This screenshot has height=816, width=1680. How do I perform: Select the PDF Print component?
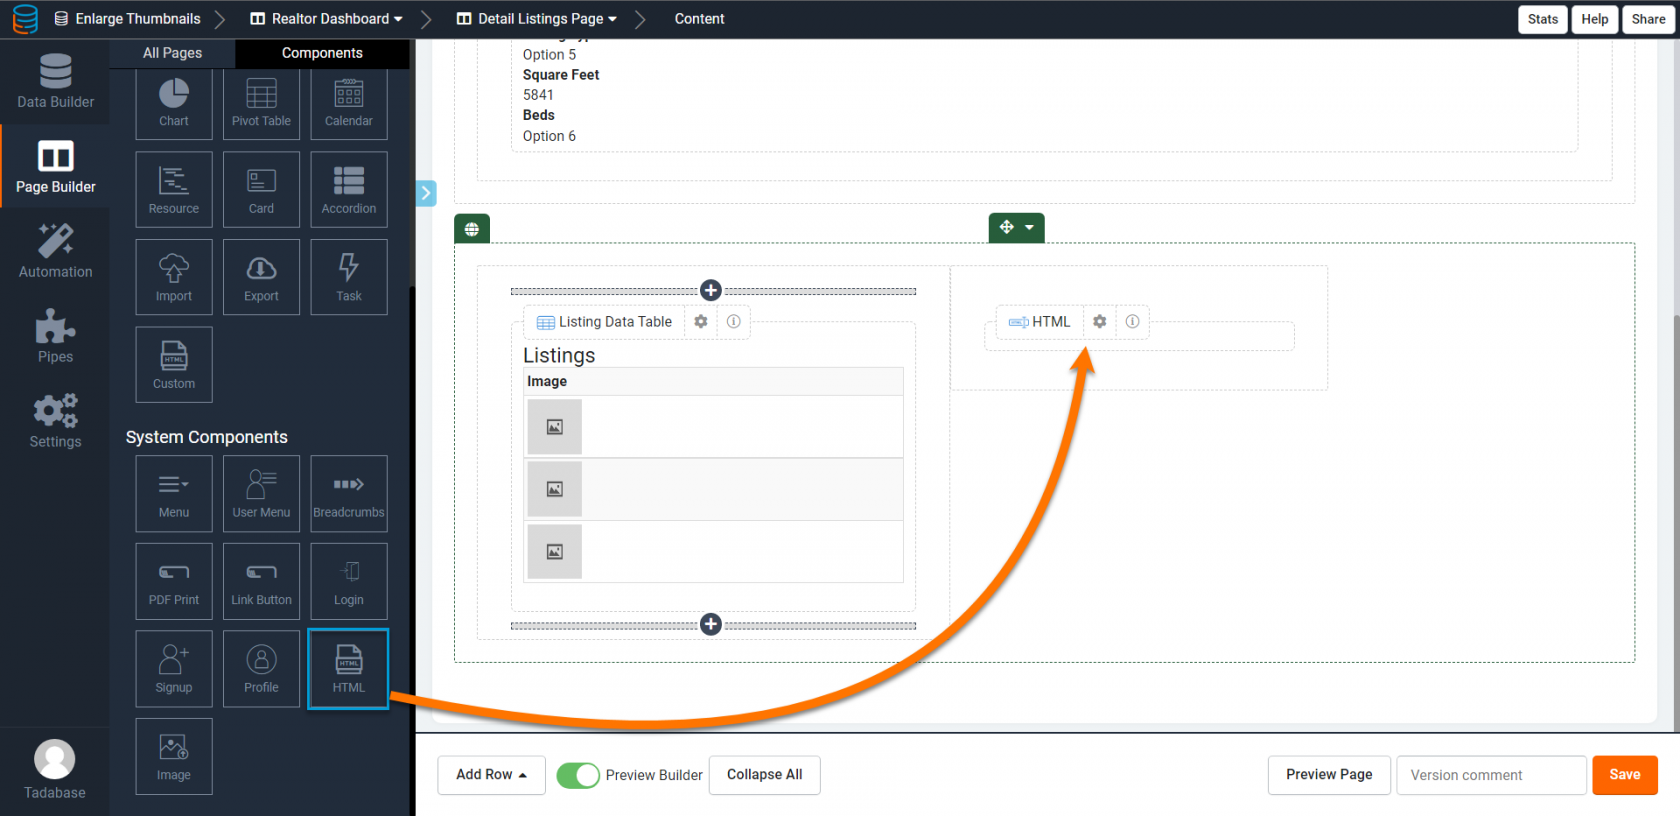pos(174,581)
